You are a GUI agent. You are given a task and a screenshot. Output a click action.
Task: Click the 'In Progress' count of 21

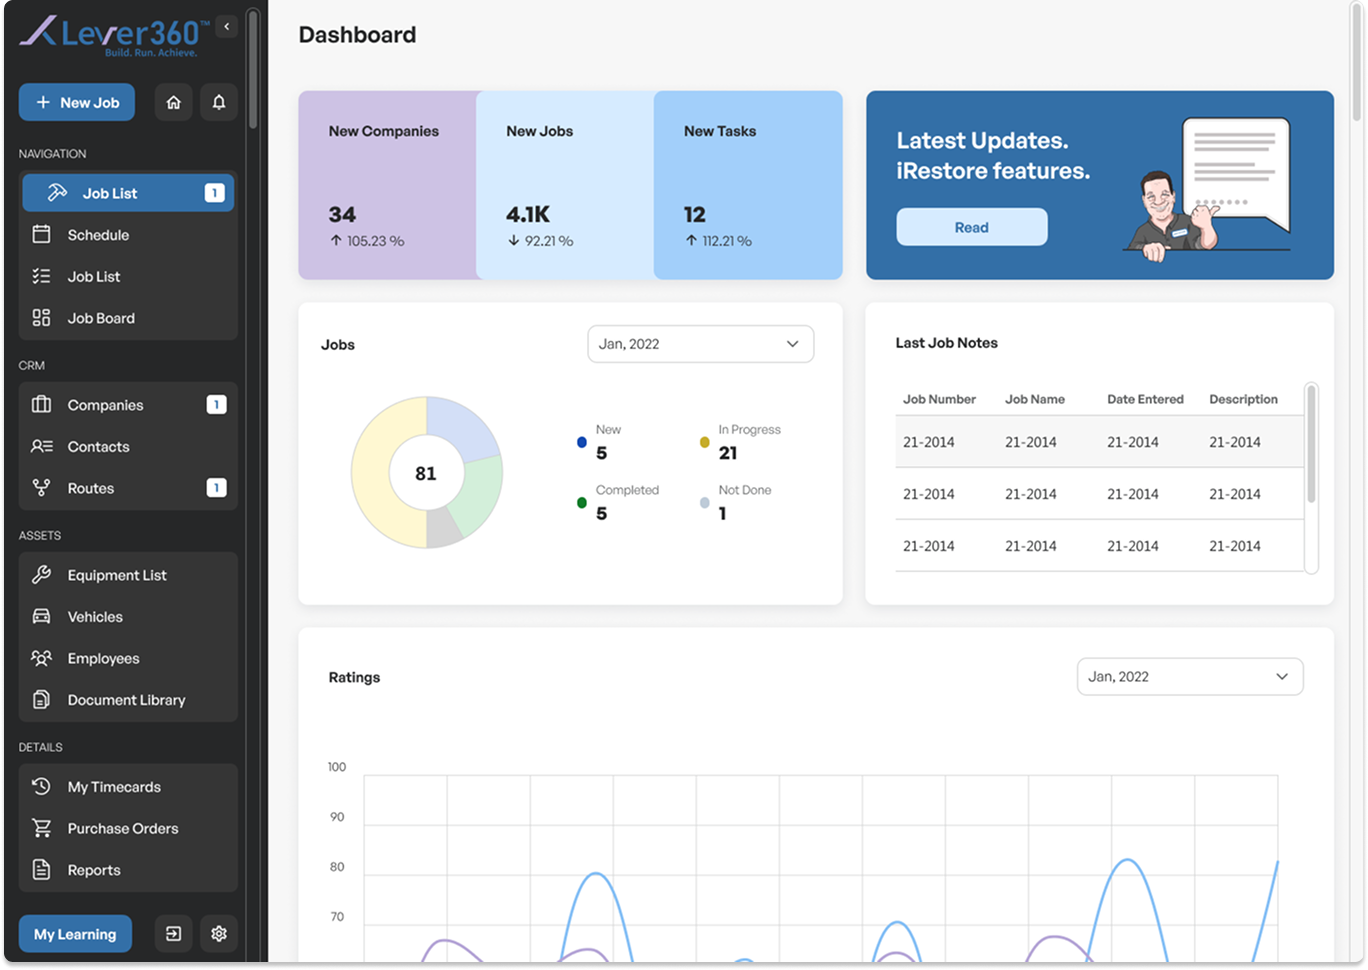coord(728,453)
